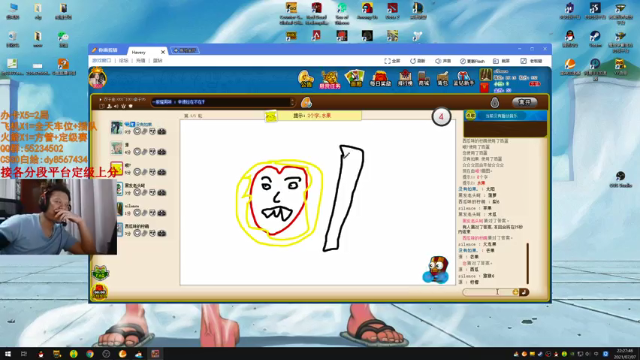Click the bell icon left of leave button
This screenshot has height=360, width=640.
(x=495, y=102)
